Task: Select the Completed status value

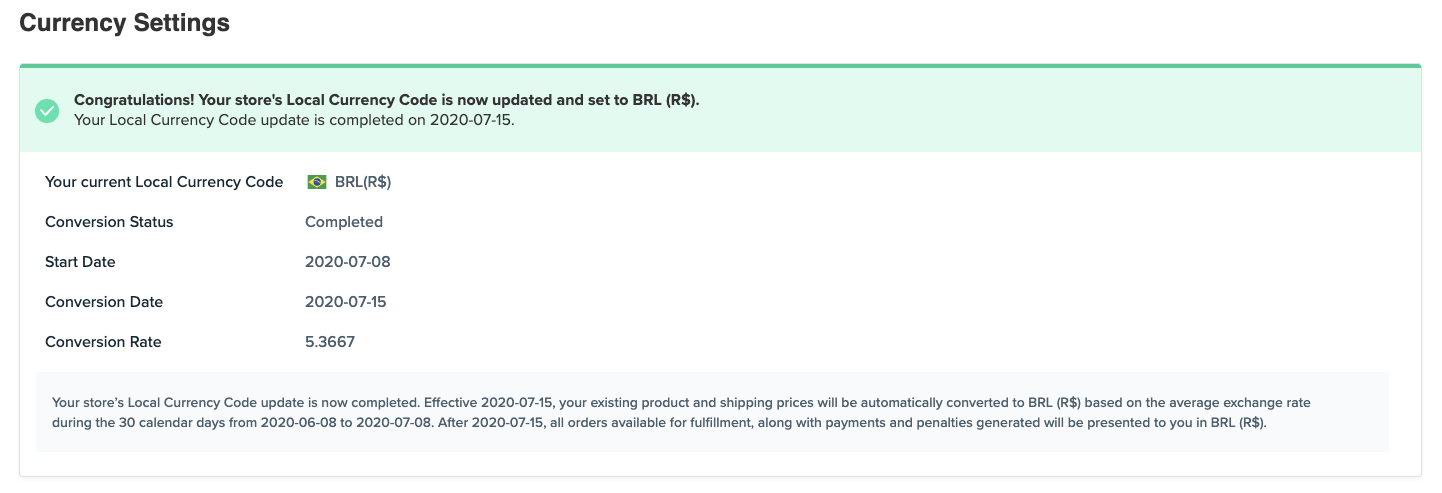Action: pyautogui.click(x=344, y=222)
